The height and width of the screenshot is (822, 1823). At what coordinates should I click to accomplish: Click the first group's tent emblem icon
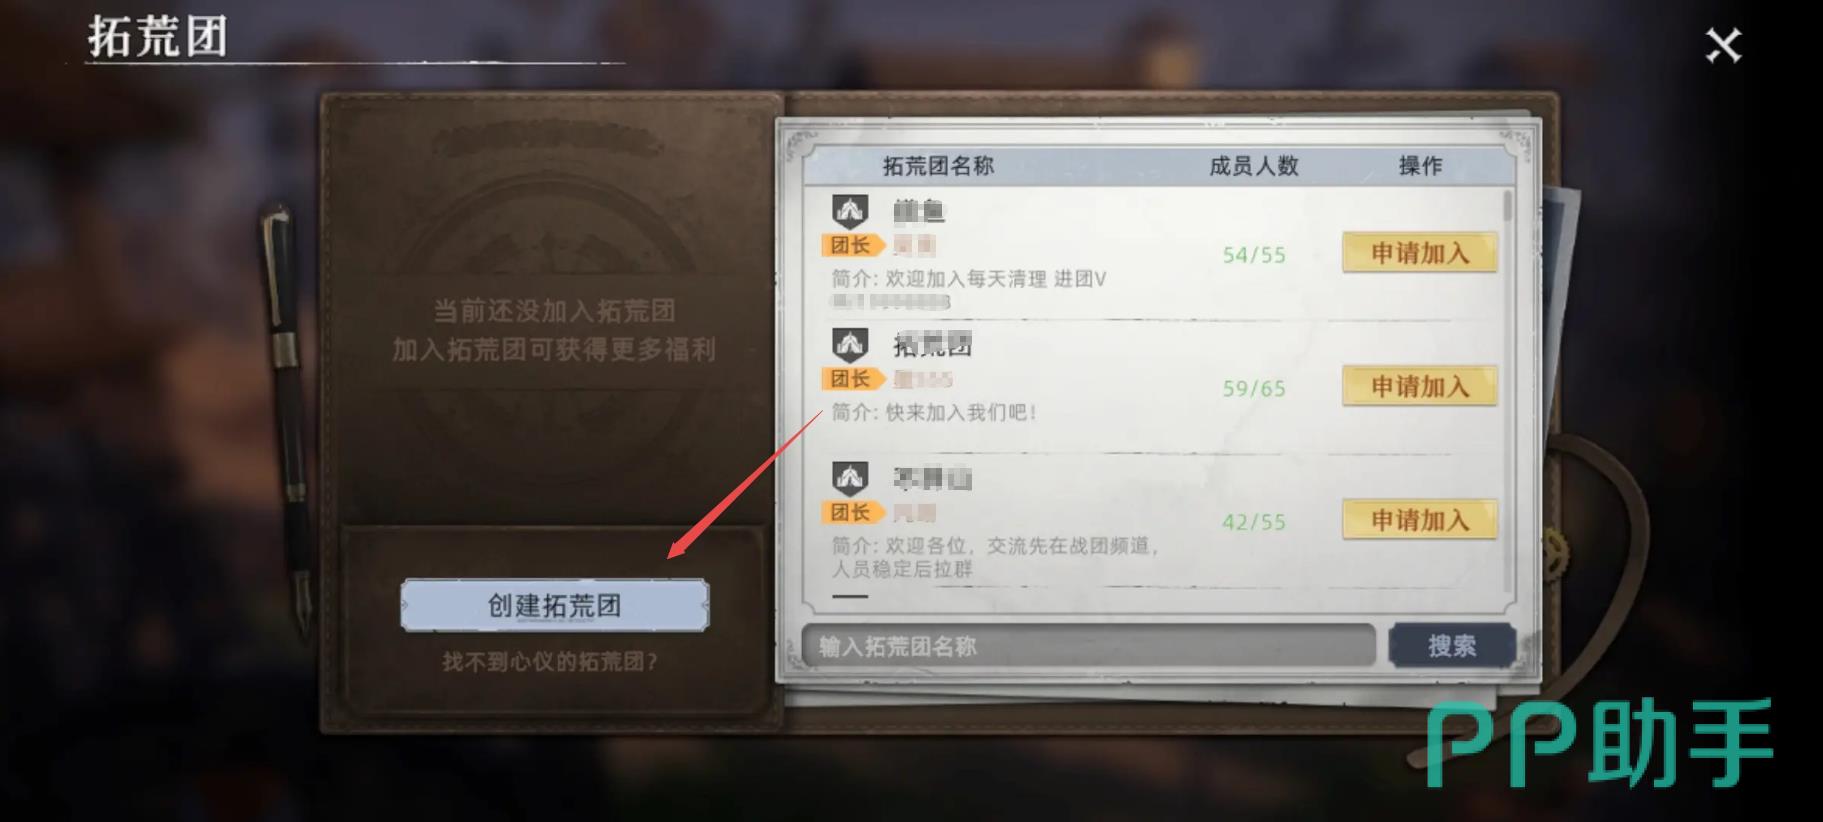pos(850,211)
